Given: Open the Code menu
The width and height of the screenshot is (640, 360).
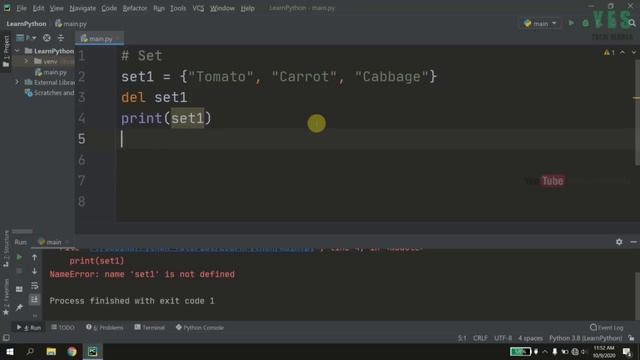Looking at the screenshot, I should tap(109, 8).
